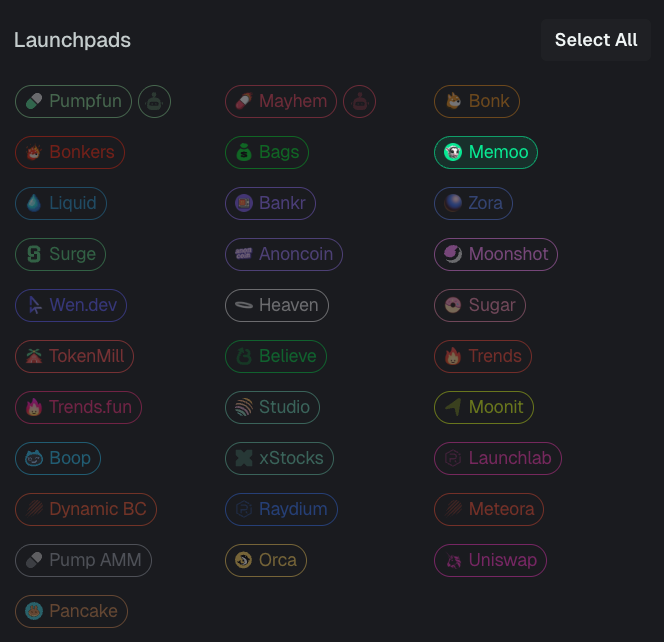The width and height of the screenshot is (664, 642).
Task: Enable the Bonk launchpad filter
Action: 477,101
